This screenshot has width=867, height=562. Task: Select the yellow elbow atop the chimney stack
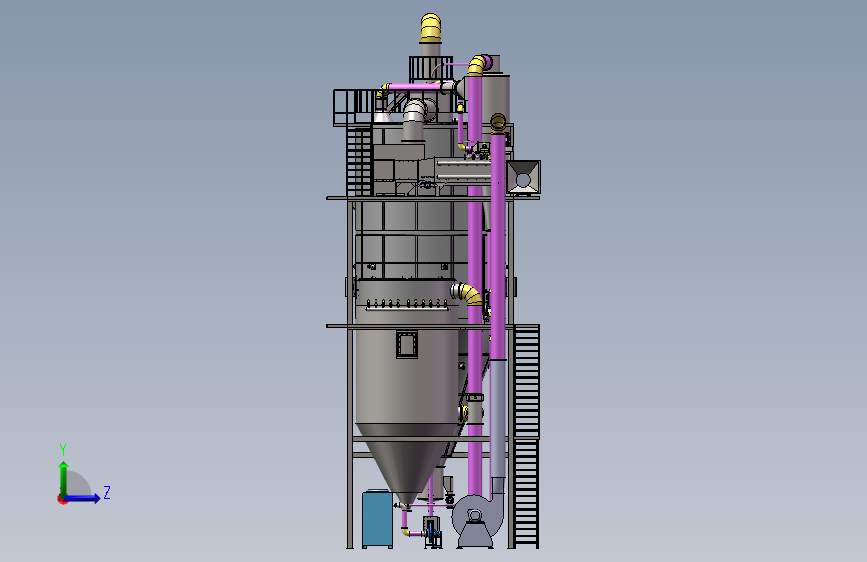pos(431,28)
